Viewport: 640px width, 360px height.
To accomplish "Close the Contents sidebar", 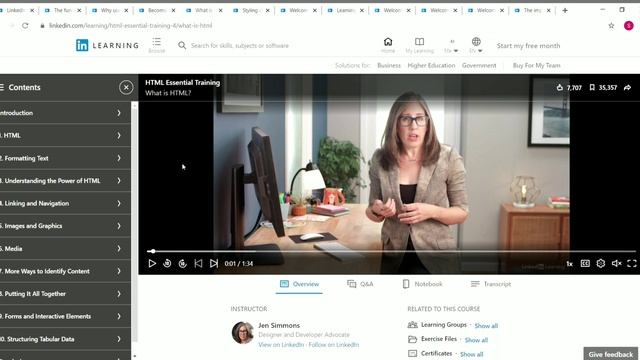I will coord(126,87).
